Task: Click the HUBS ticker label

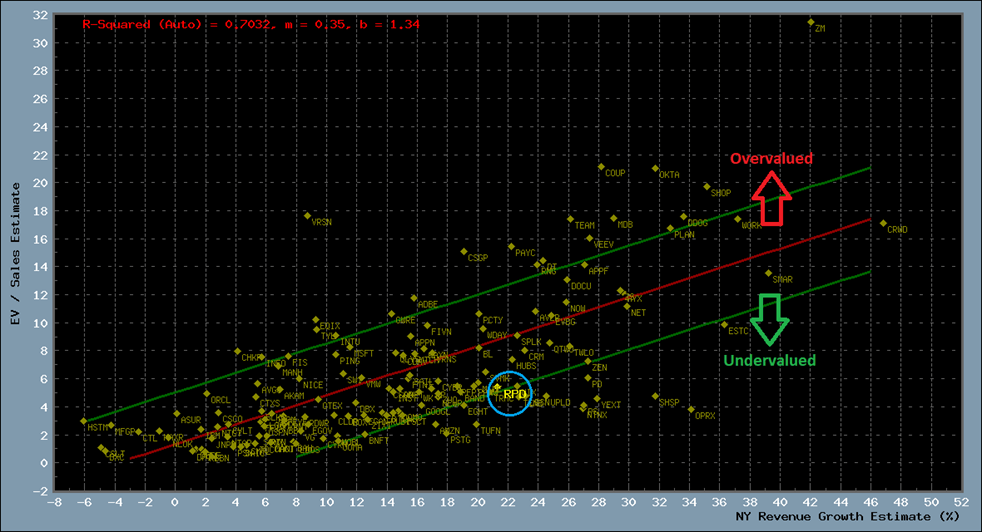Action: (x=526, y=366)
